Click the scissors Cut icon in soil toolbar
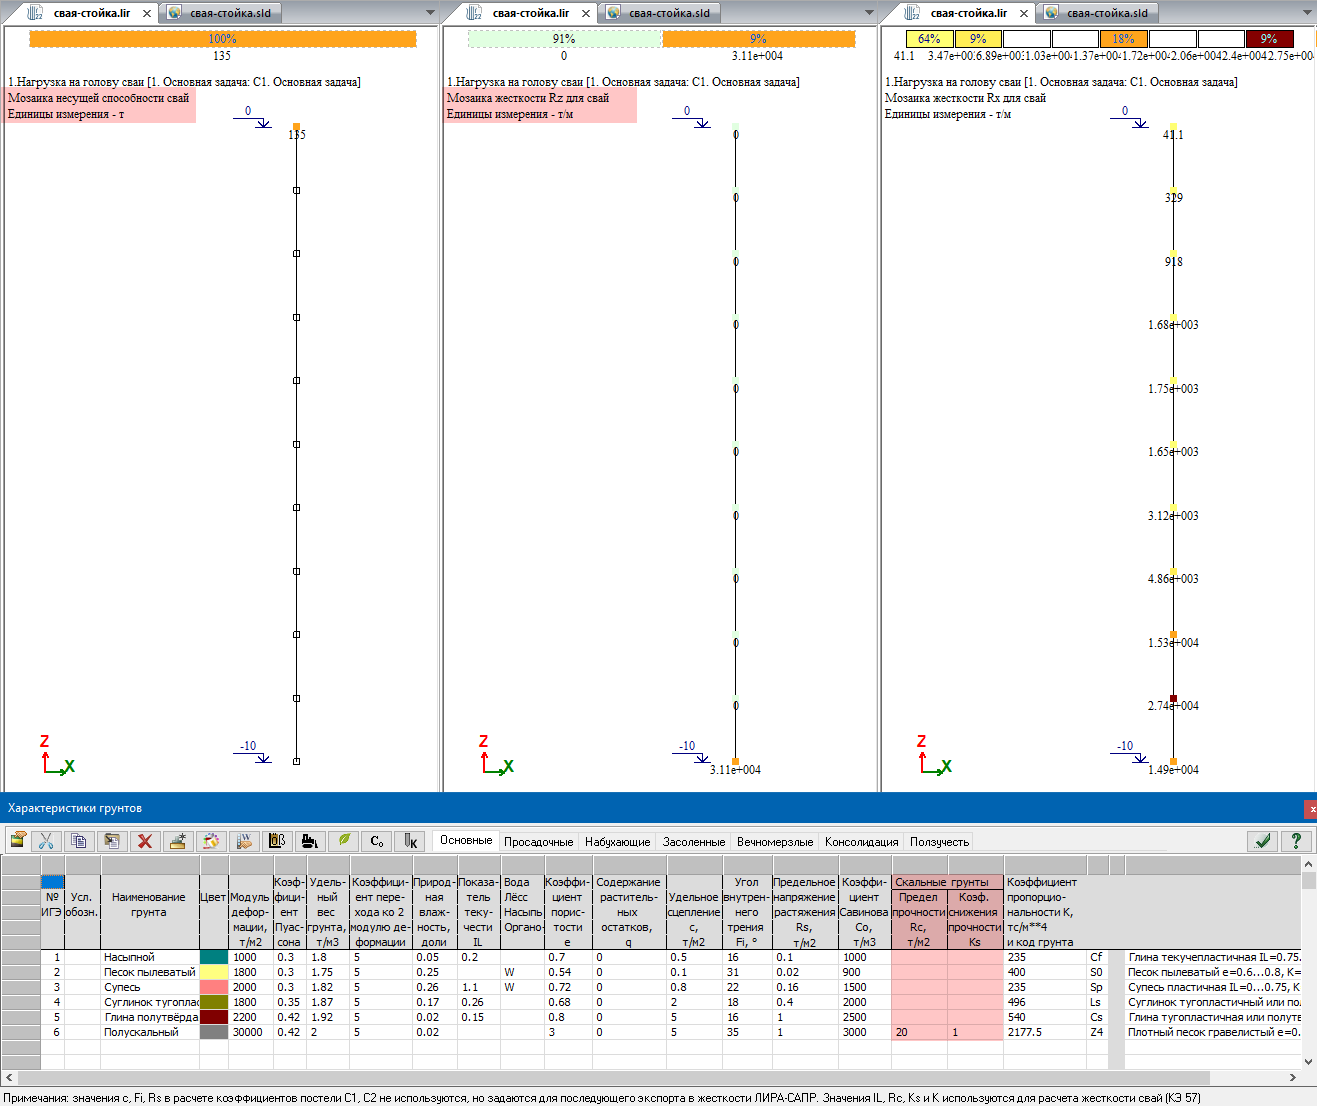The height and width of the screenshot is (1106, 1317). pyautogui.click(x=46, y=841)
